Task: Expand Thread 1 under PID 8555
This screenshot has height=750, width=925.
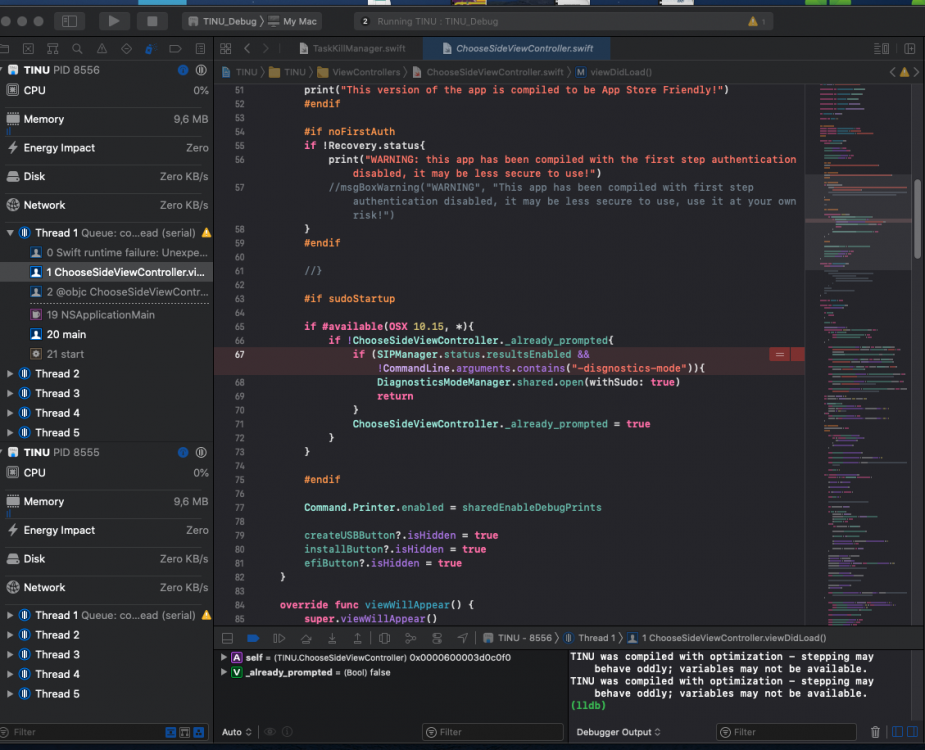Action: 10,615
